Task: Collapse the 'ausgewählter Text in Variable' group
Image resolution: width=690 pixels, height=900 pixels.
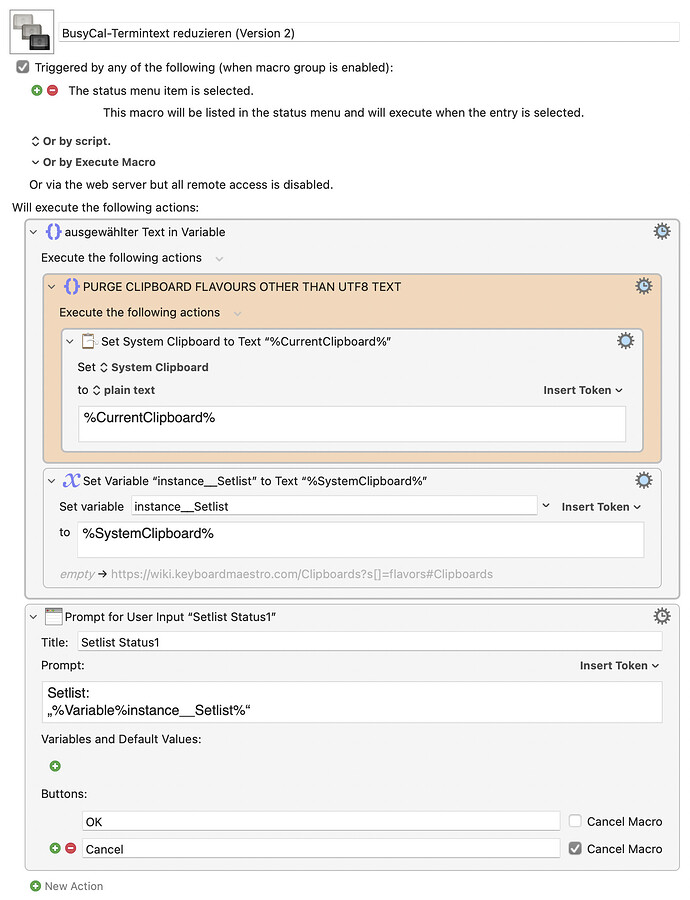Action: [34, 232]
